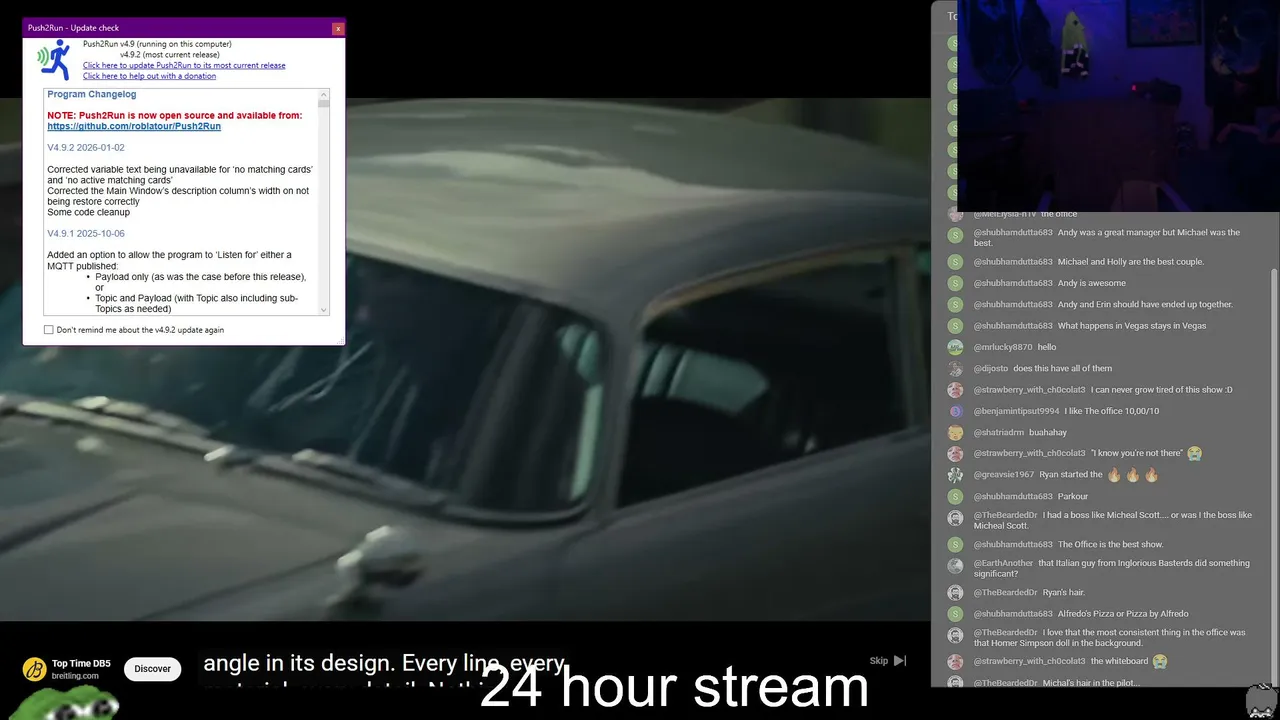Image resolution: width=1280 pixels, height=720 pixels.
Task: Click avatar beside the "Parkour" message
Action: [x=955, y=496]
